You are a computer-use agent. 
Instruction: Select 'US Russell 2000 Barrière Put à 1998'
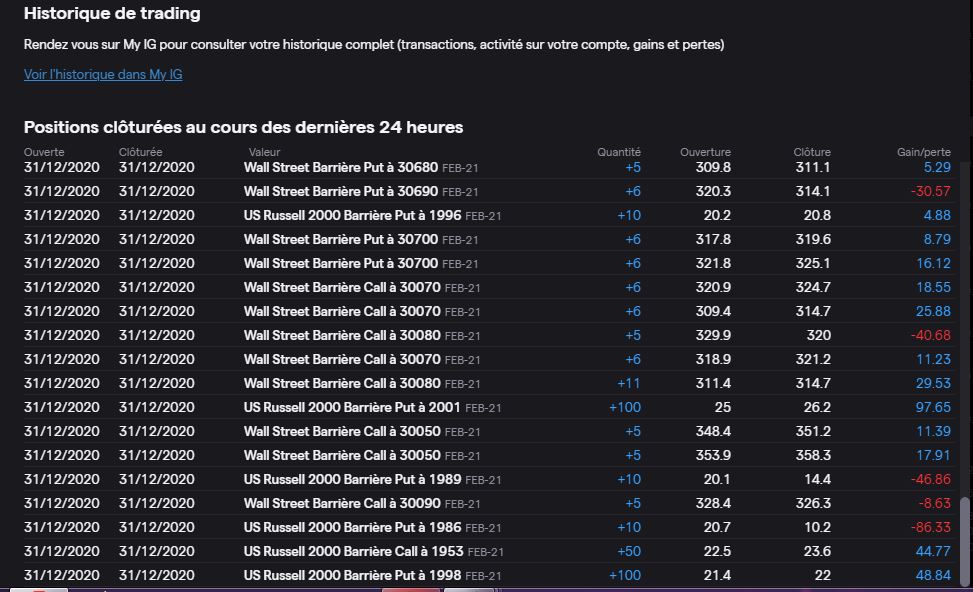click(352, 575)
